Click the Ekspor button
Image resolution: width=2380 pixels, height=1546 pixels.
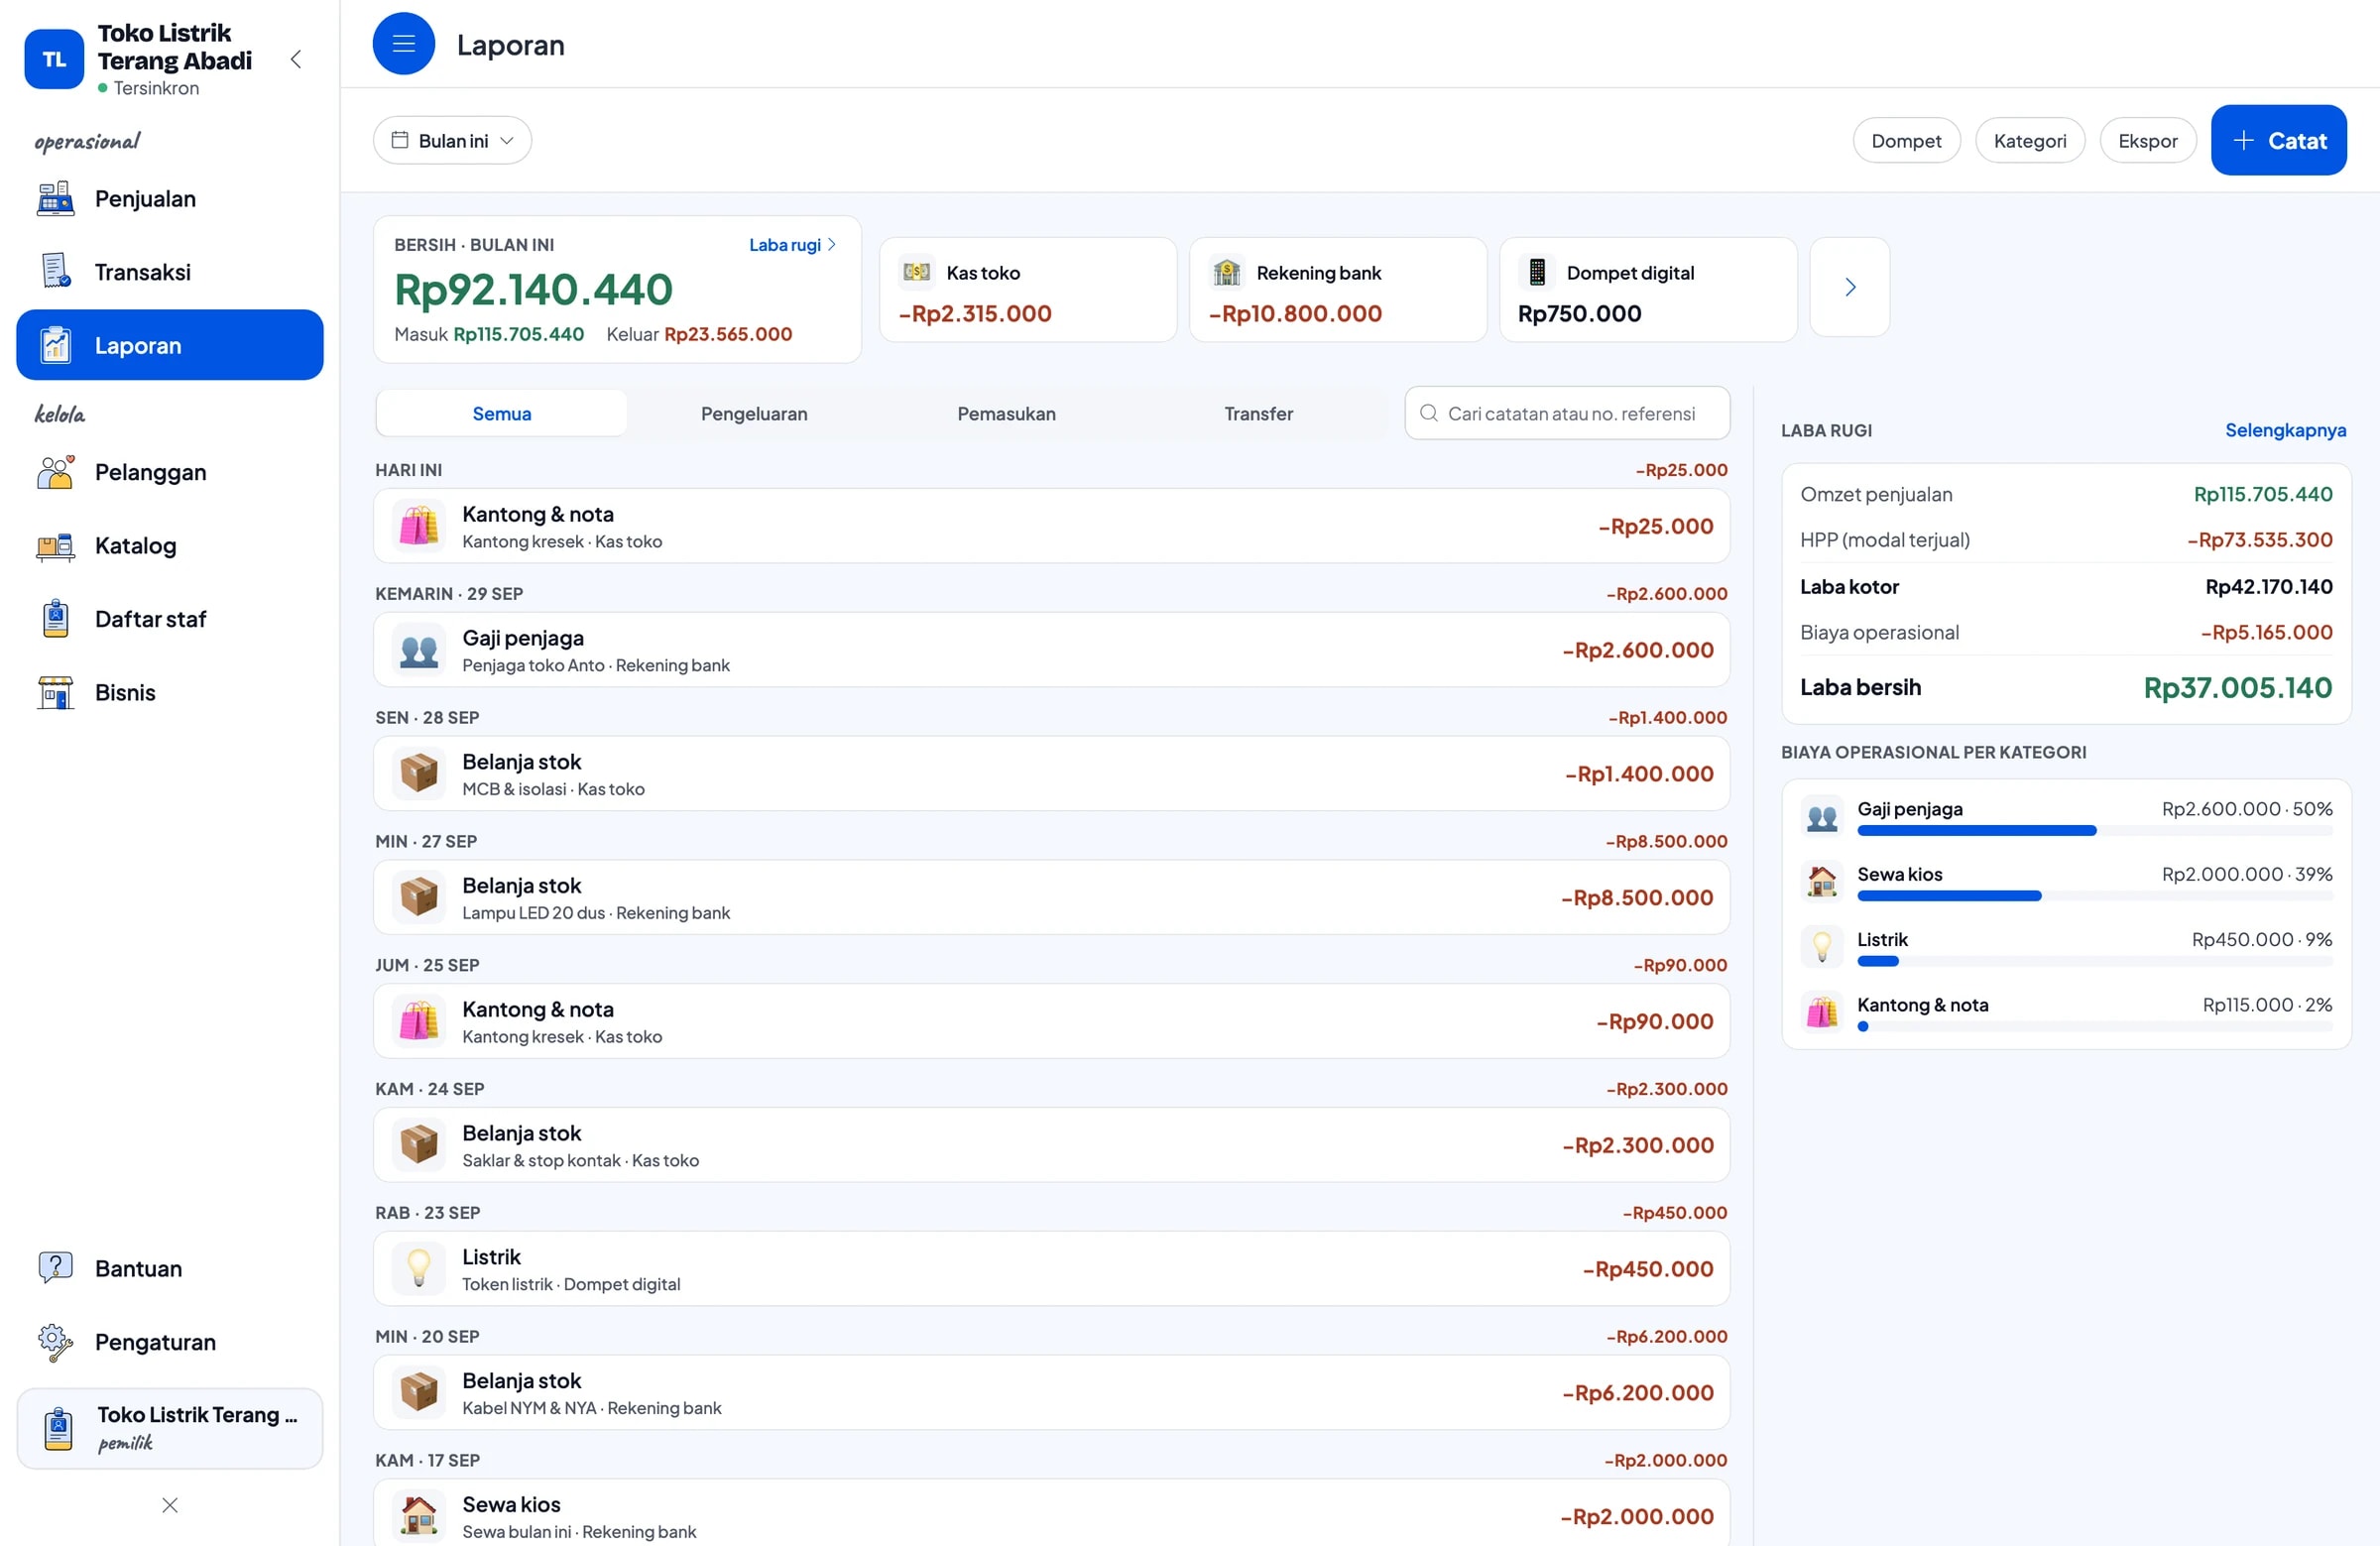coord(2147,141)
